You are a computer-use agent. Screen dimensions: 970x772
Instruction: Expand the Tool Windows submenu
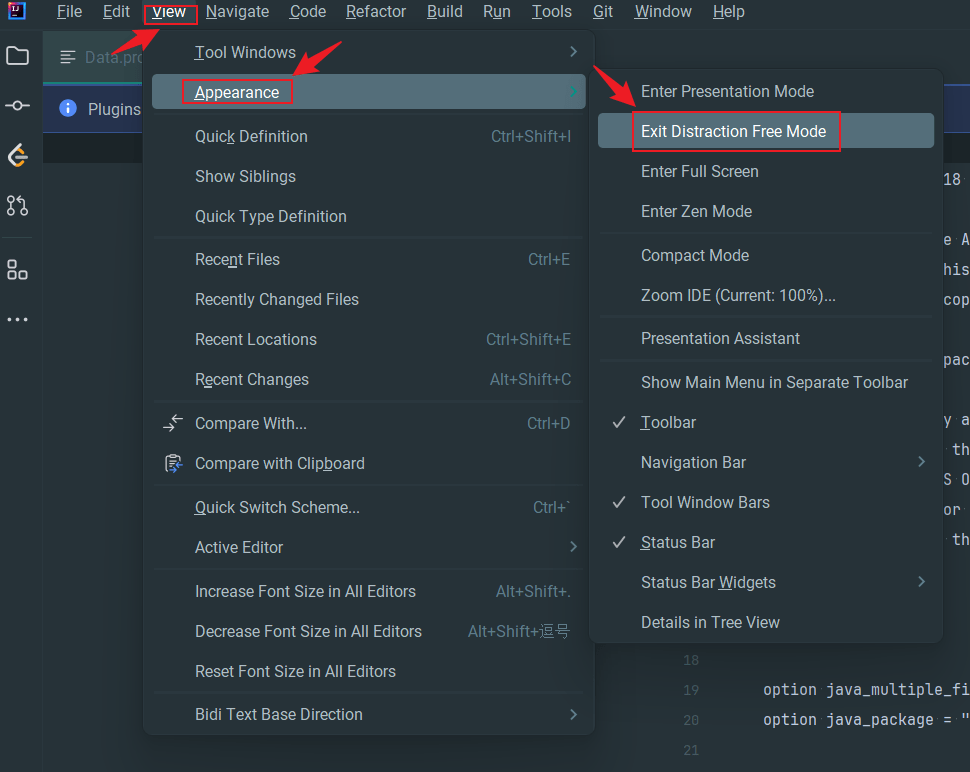coord(245,52)
